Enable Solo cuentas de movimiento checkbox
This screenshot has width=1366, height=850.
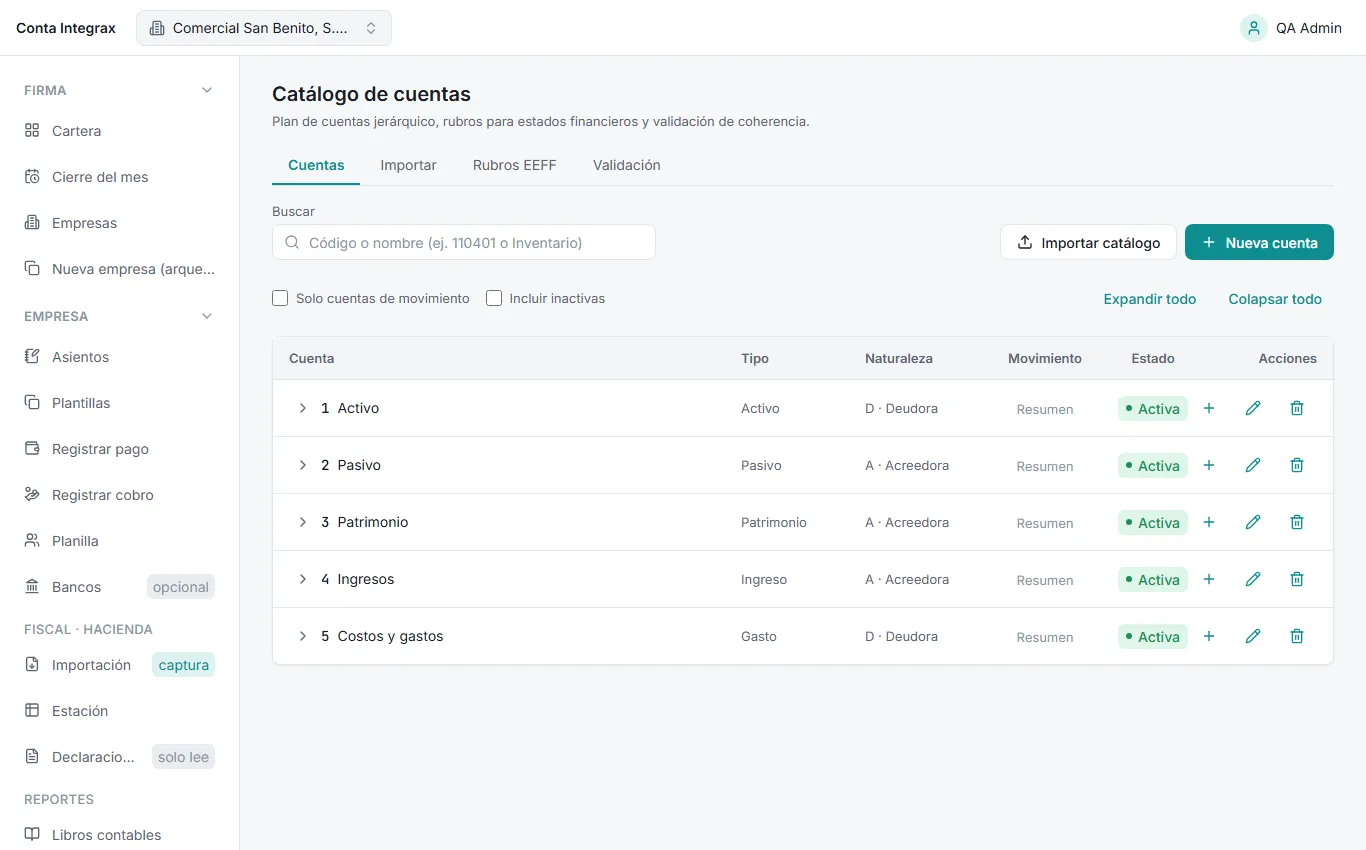(280, 298)
